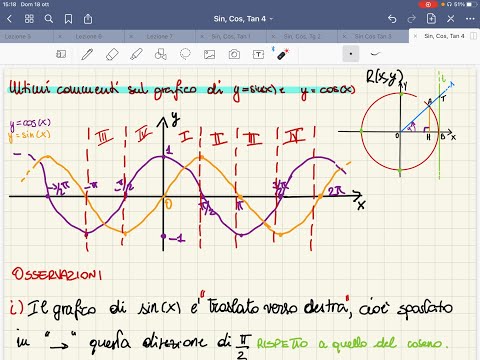
Task: Close the Lezione 6 tab
Action: 60,36
